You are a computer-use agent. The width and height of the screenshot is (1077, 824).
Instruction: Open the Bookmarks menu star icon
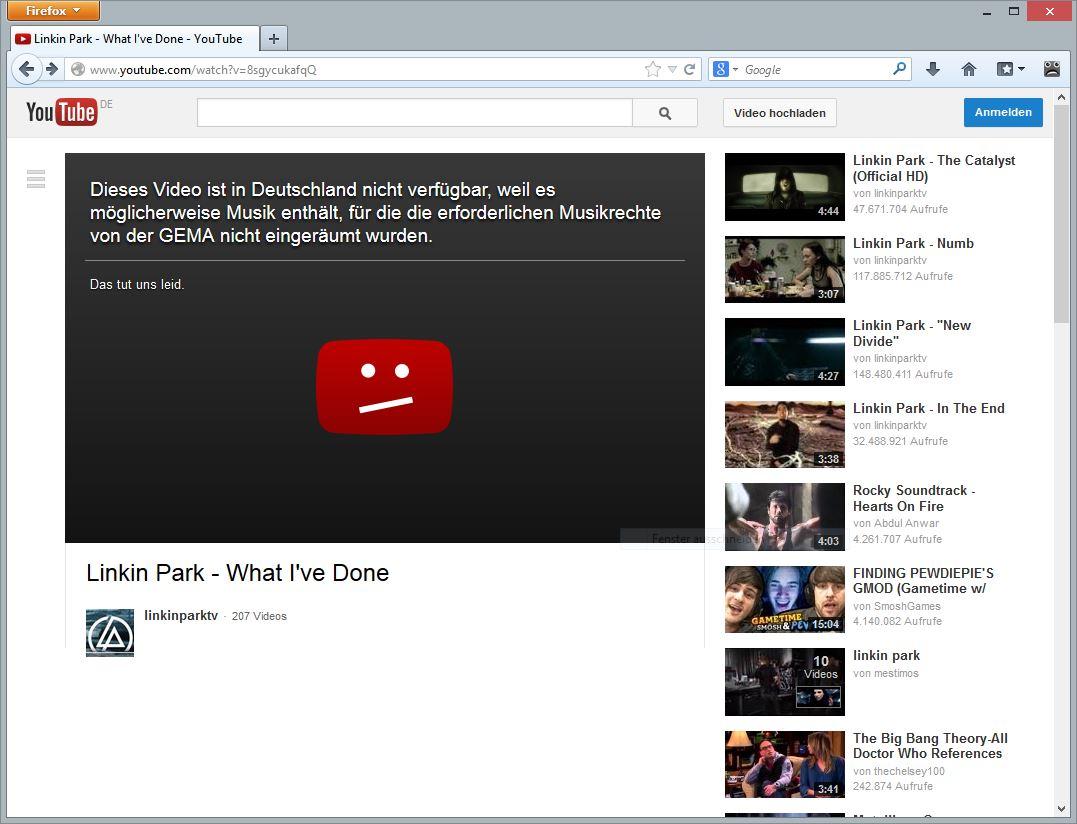click(1005, 69)
